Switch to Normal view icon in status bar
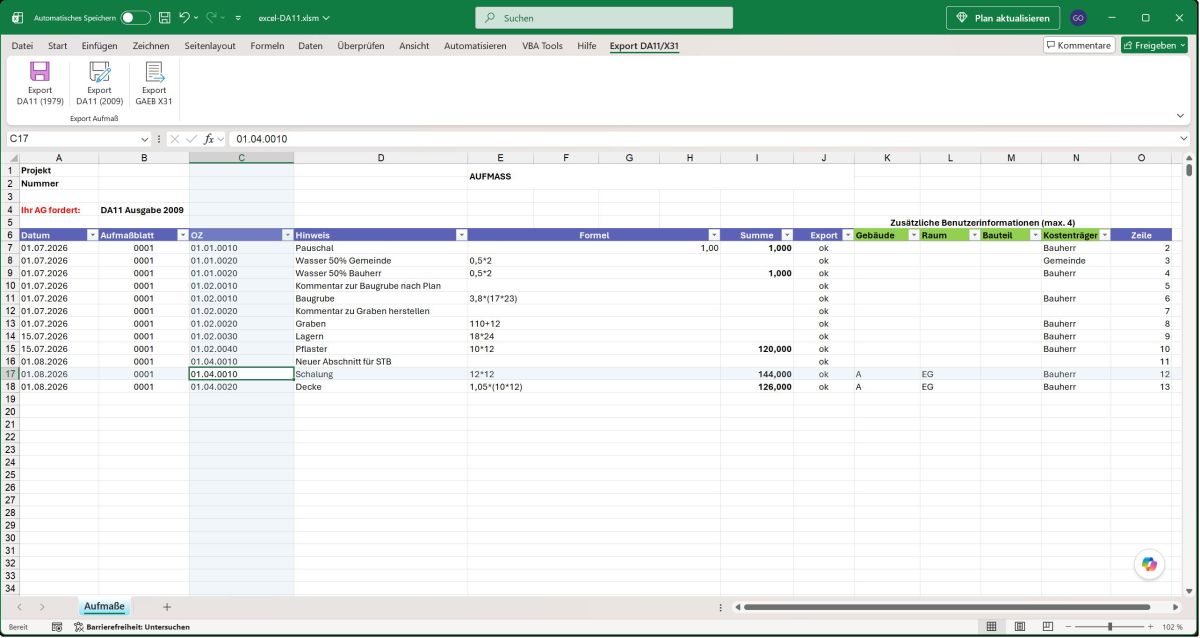Viewport: 1200px width, 638px height. [991, 626]
